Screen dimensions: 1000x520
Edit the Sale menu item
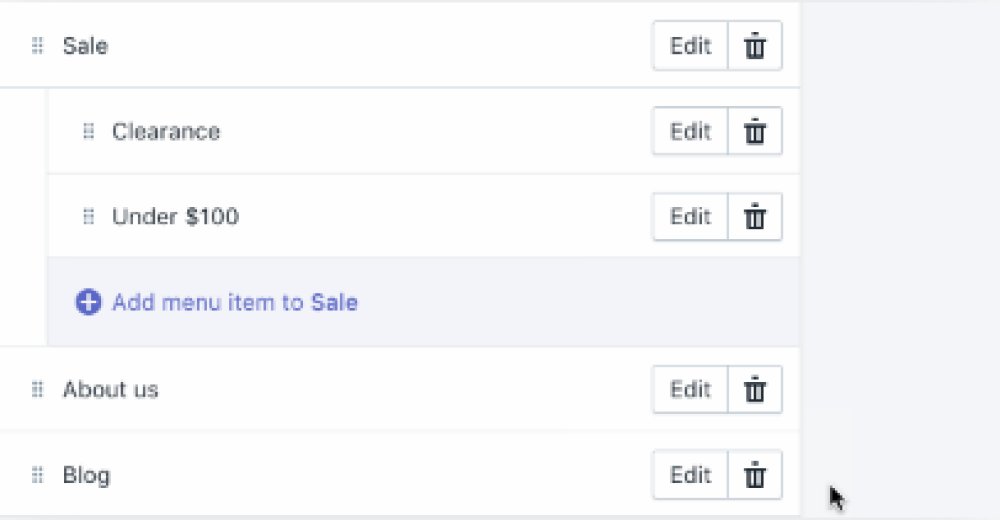pos(690,46)
